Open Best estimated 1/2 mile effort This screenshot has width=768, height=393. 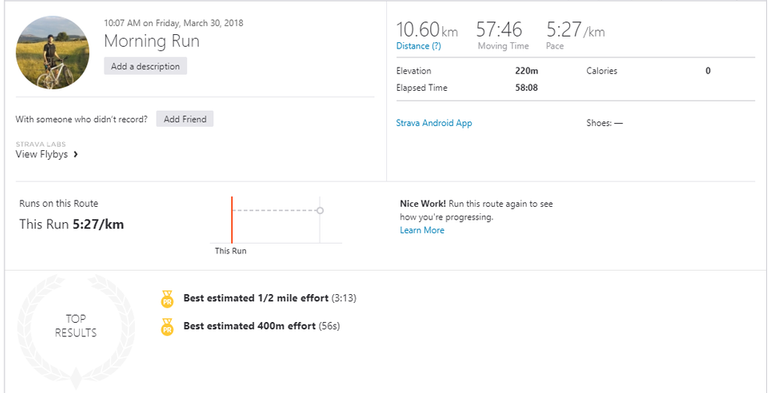click(256, 298)
